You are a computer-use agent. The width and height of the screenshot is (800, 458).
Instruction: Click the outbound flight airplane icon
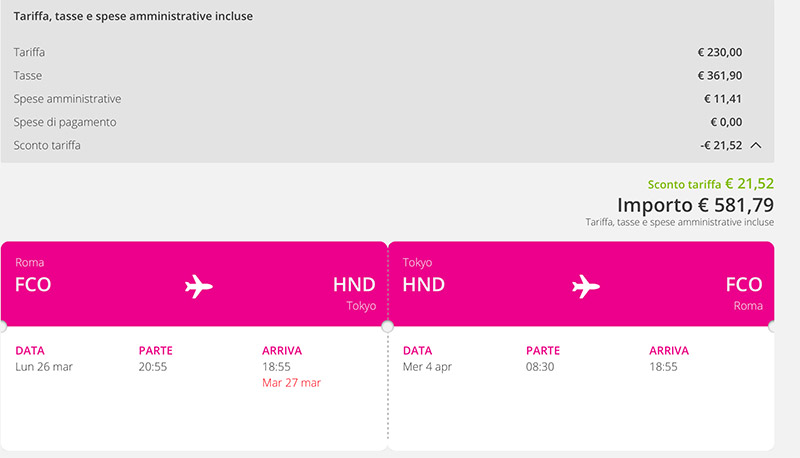click(x=199, y=286)
